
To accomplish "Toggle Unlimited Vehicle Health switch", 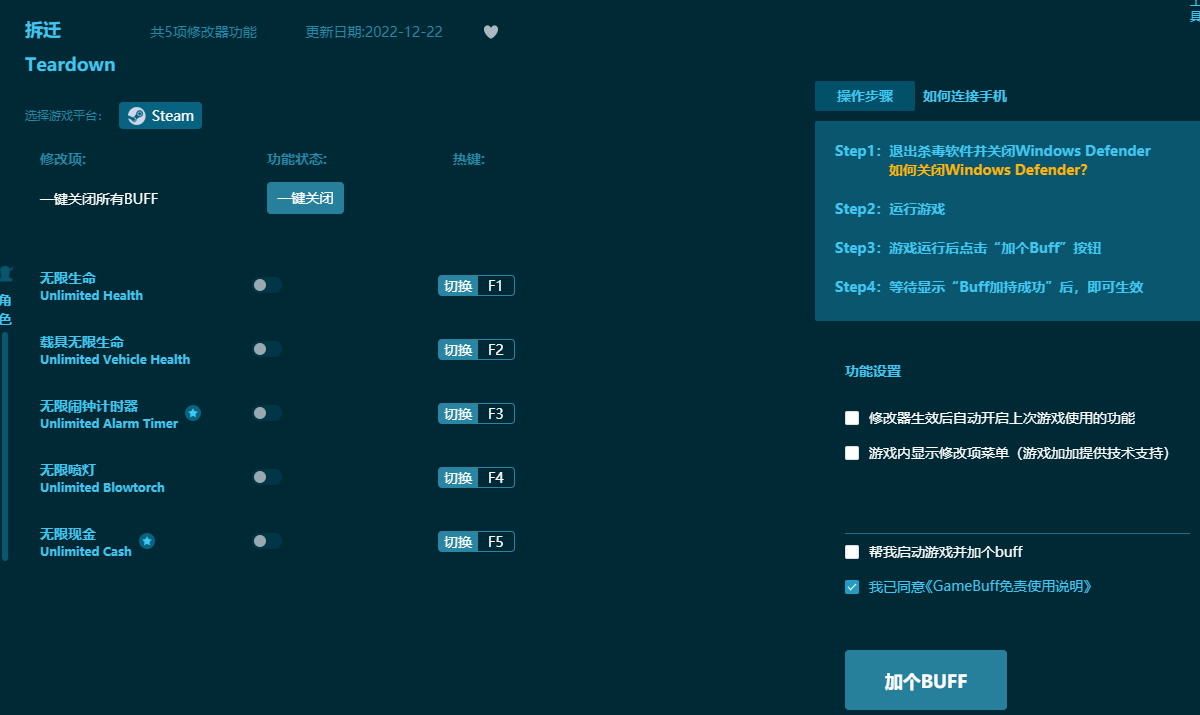I will click(267, 349).
